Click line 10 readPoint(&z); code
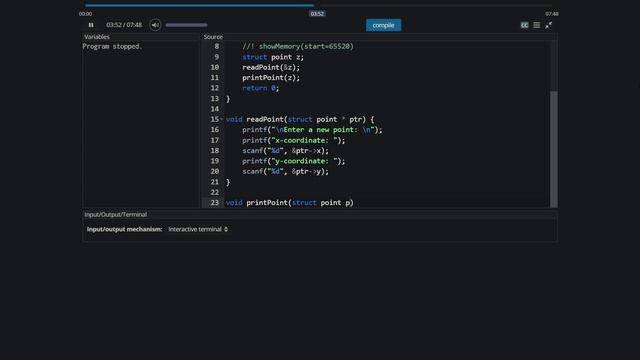The image size is (640, 360). point(271,67)
